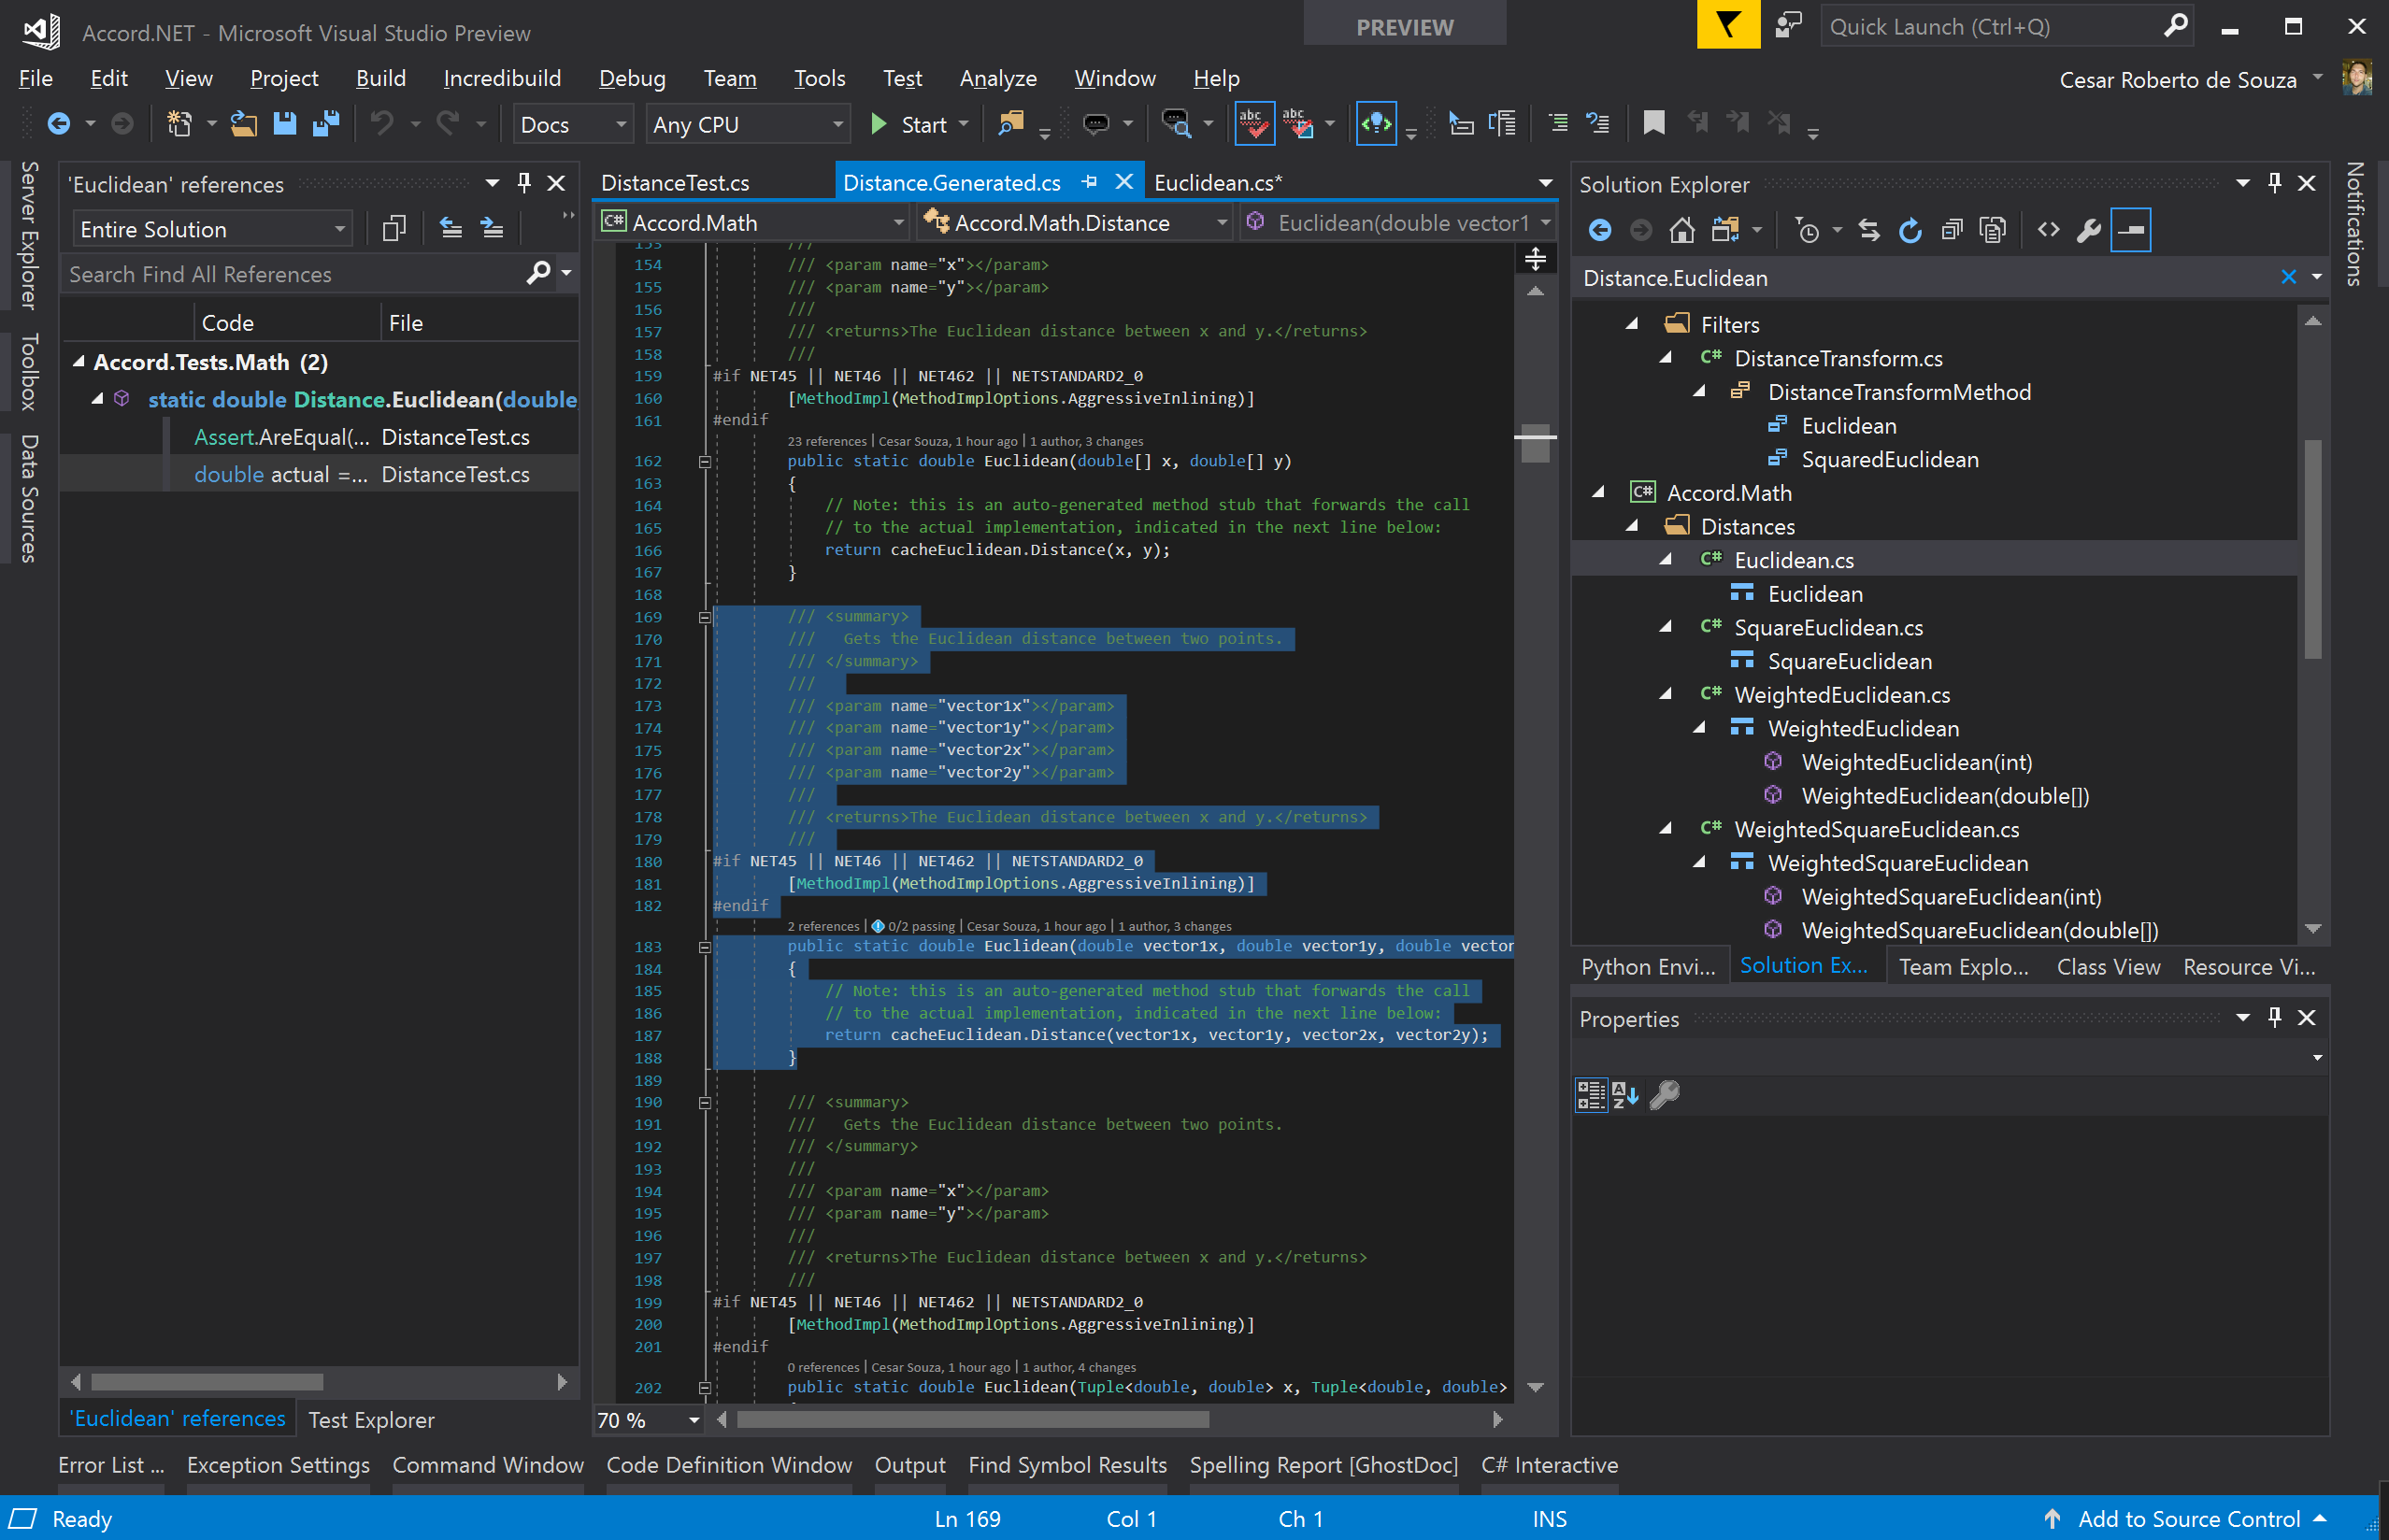Switch to the Euclidean.cs* tab
The width and height of the screenshot is (2389, 1540).
coord(1218,183)
